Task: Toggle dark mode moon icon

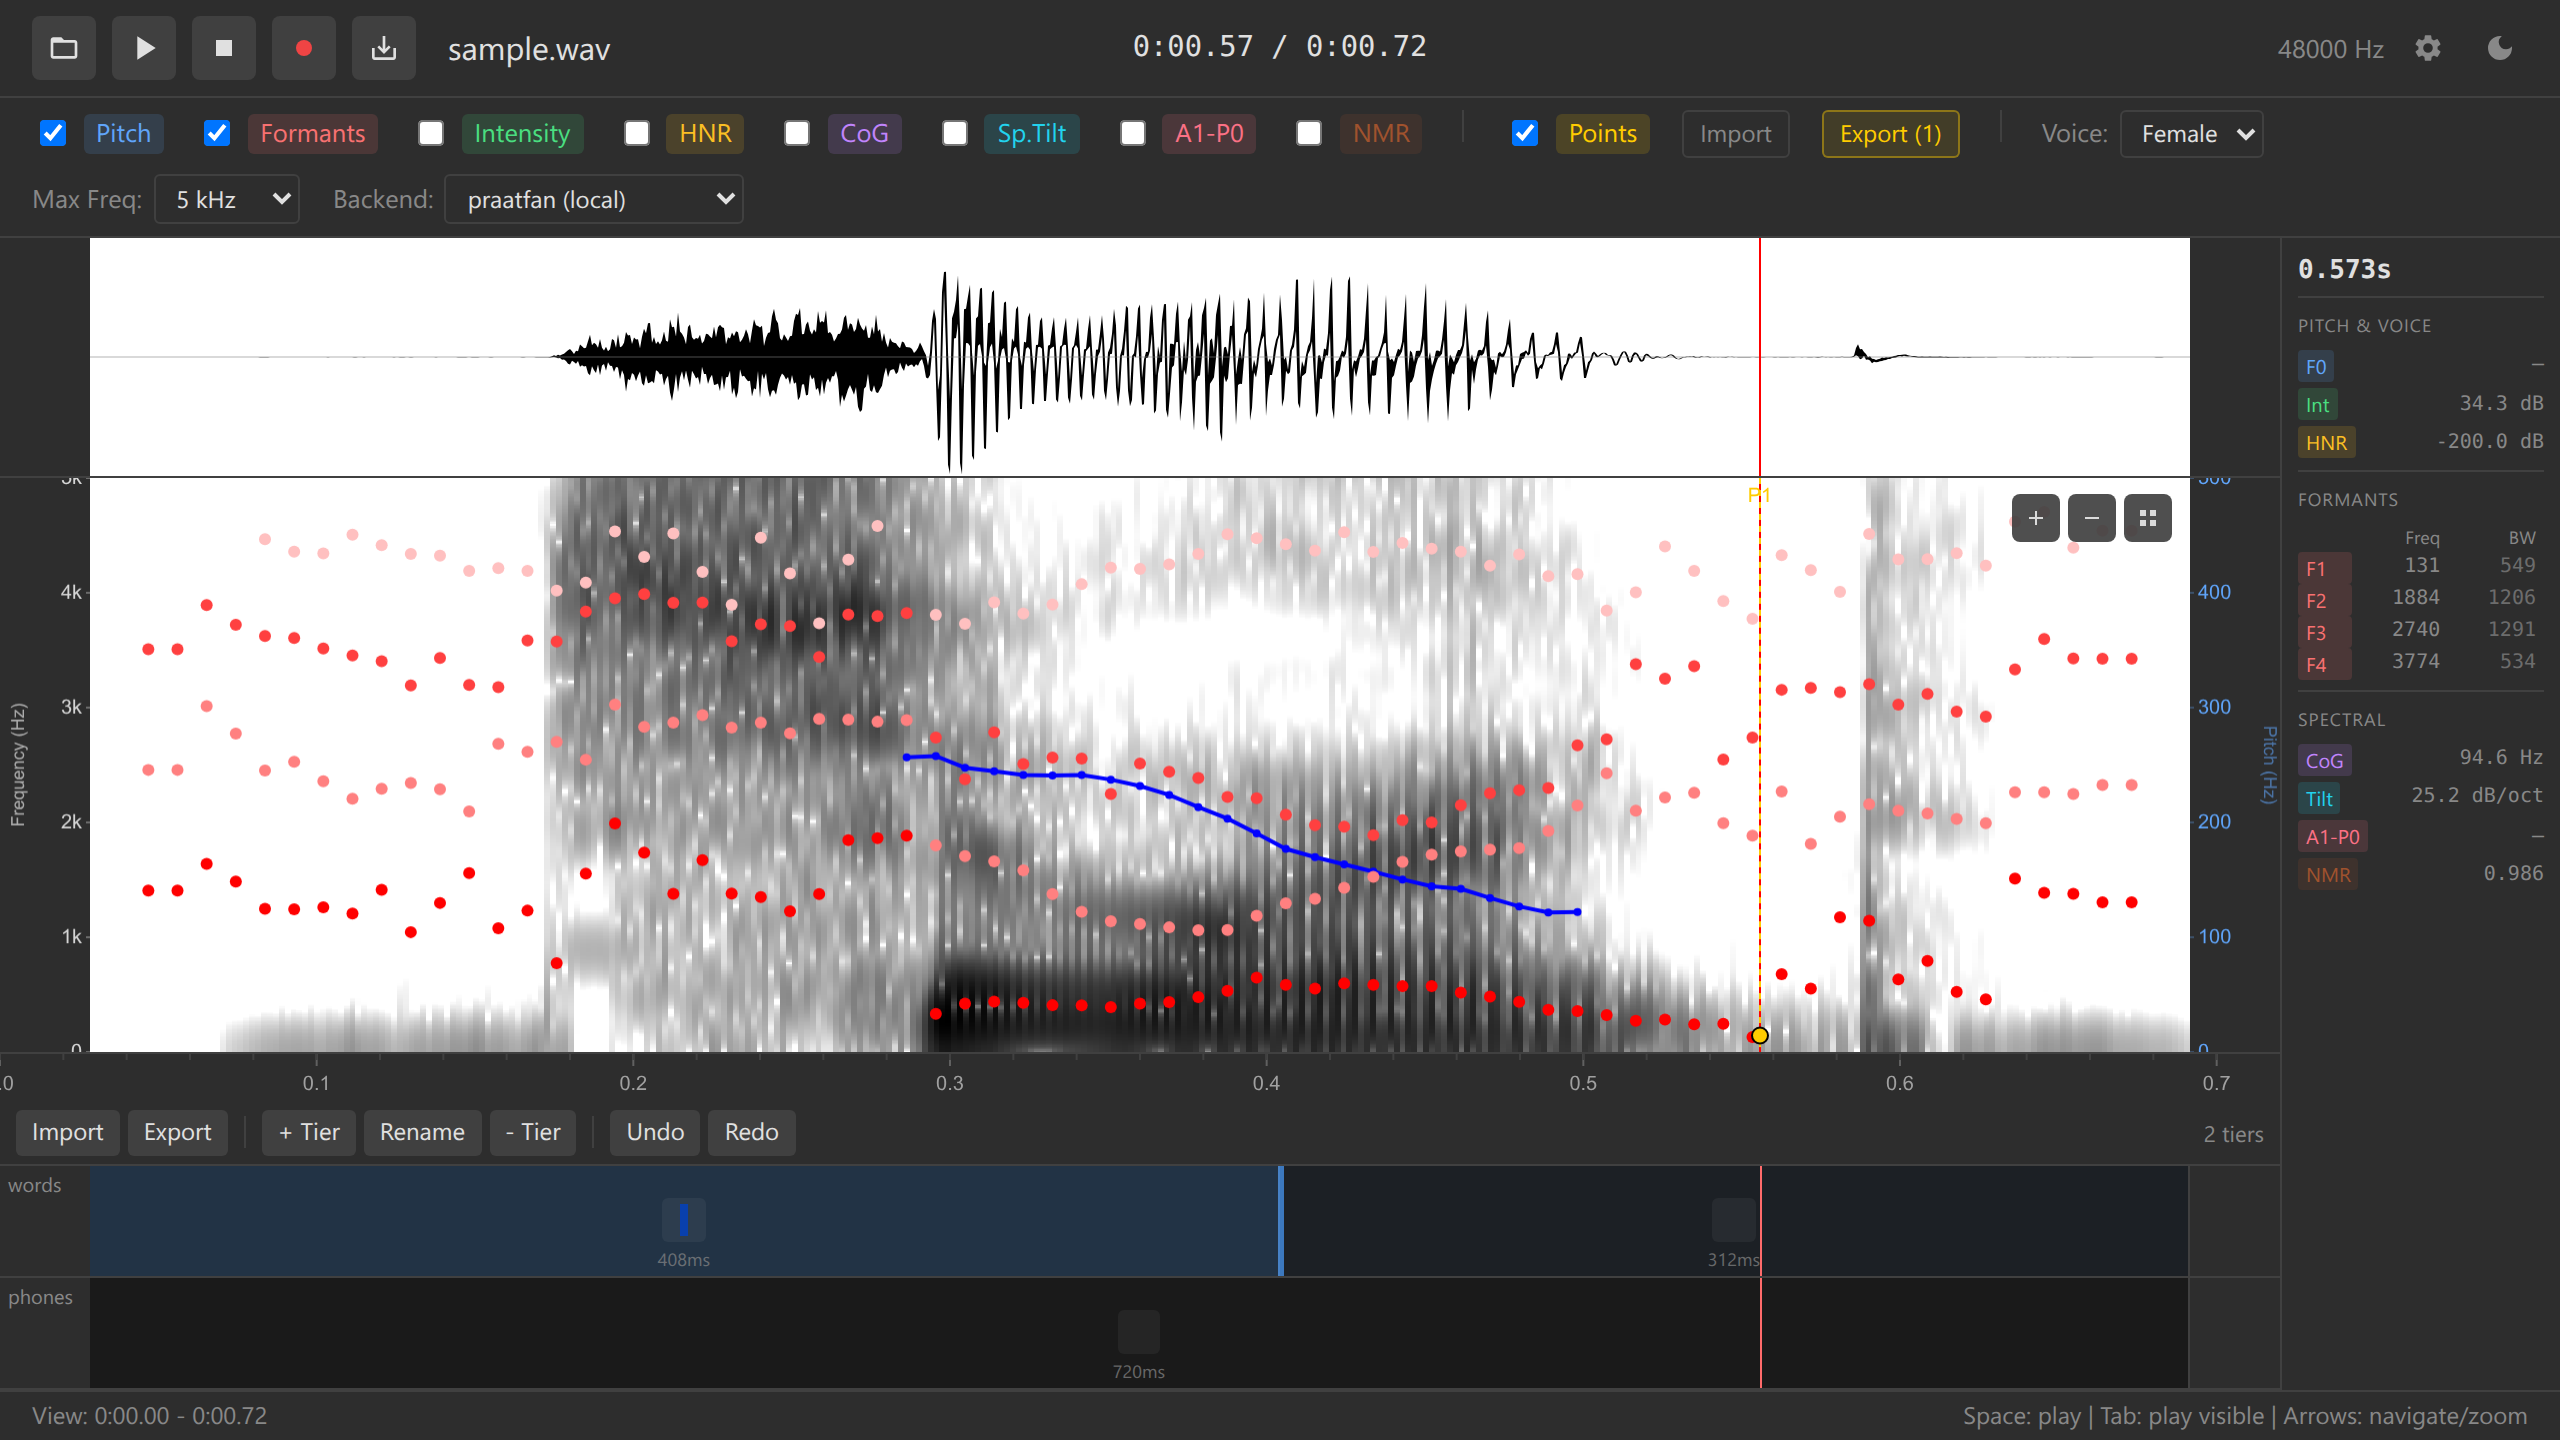Action: point(2500,48)
